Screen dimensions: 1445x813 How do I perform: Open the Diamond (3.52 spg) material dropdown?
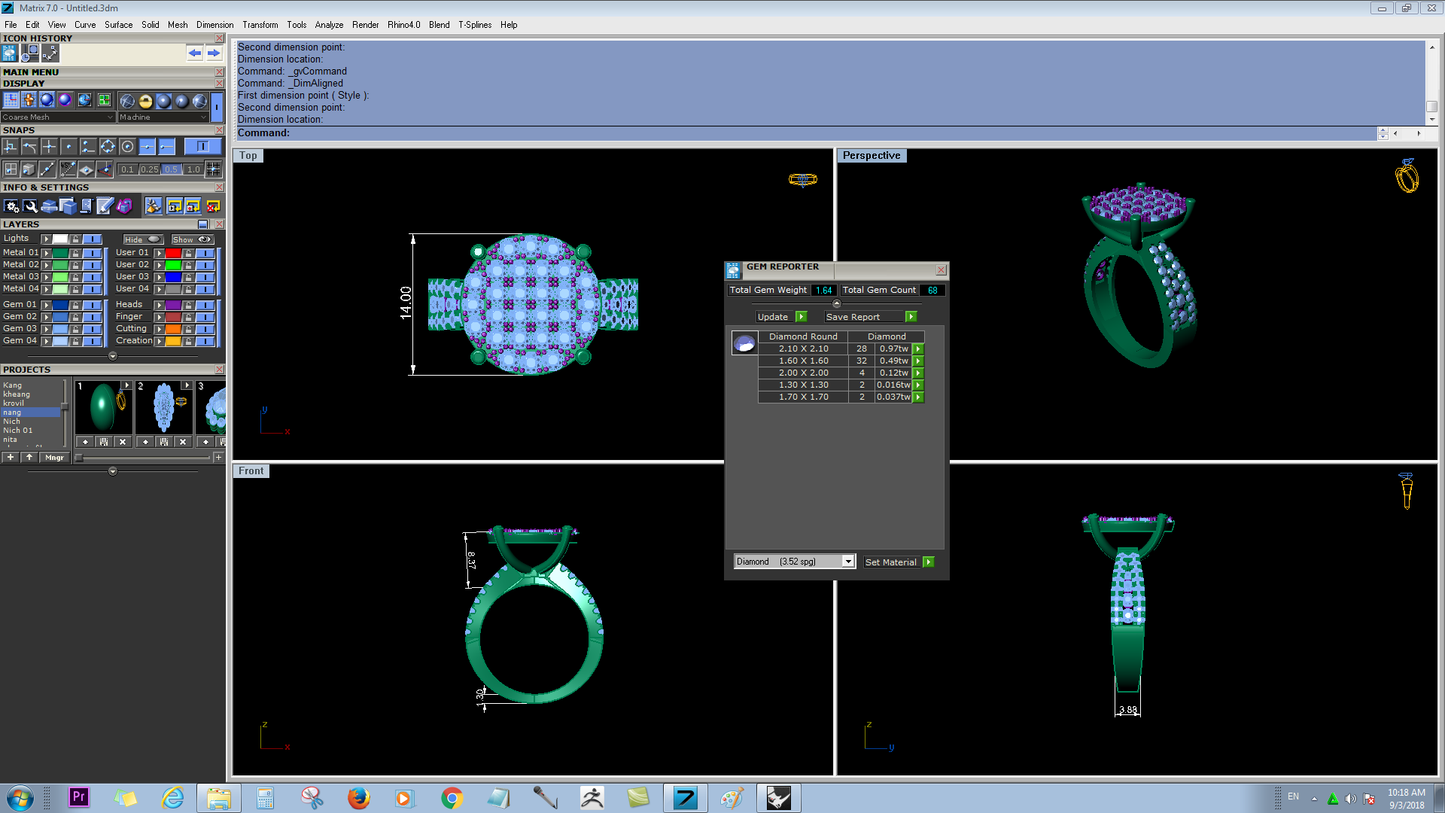[795, 562]
